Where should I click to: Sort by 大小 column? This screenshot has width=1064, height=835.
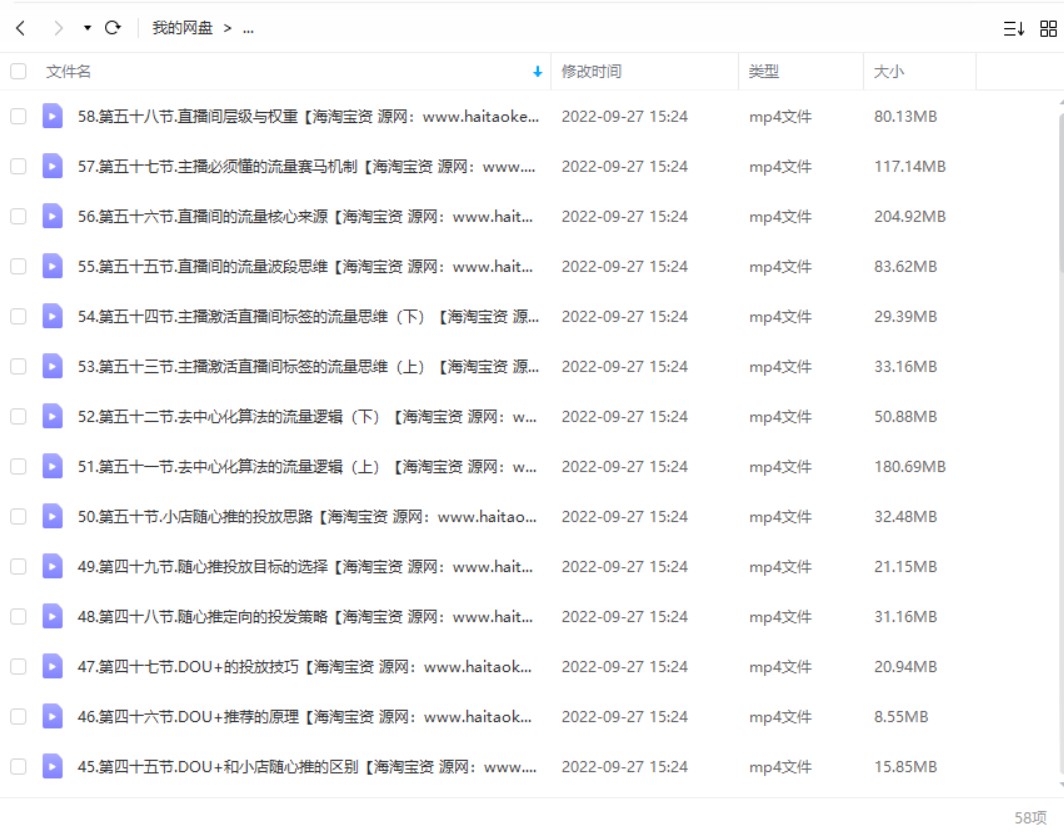point(888,71)
